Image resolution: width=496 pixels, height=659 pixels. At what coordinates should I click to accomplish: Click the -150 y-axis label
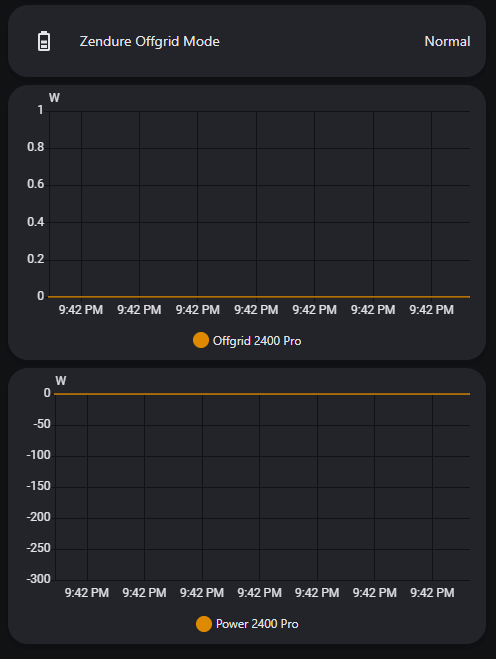[x=39, y=486]
